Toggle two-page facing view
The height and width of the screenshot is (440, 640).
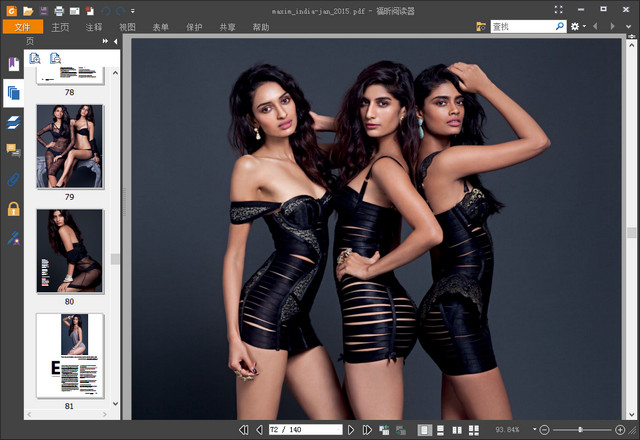[x=457, y=430]
